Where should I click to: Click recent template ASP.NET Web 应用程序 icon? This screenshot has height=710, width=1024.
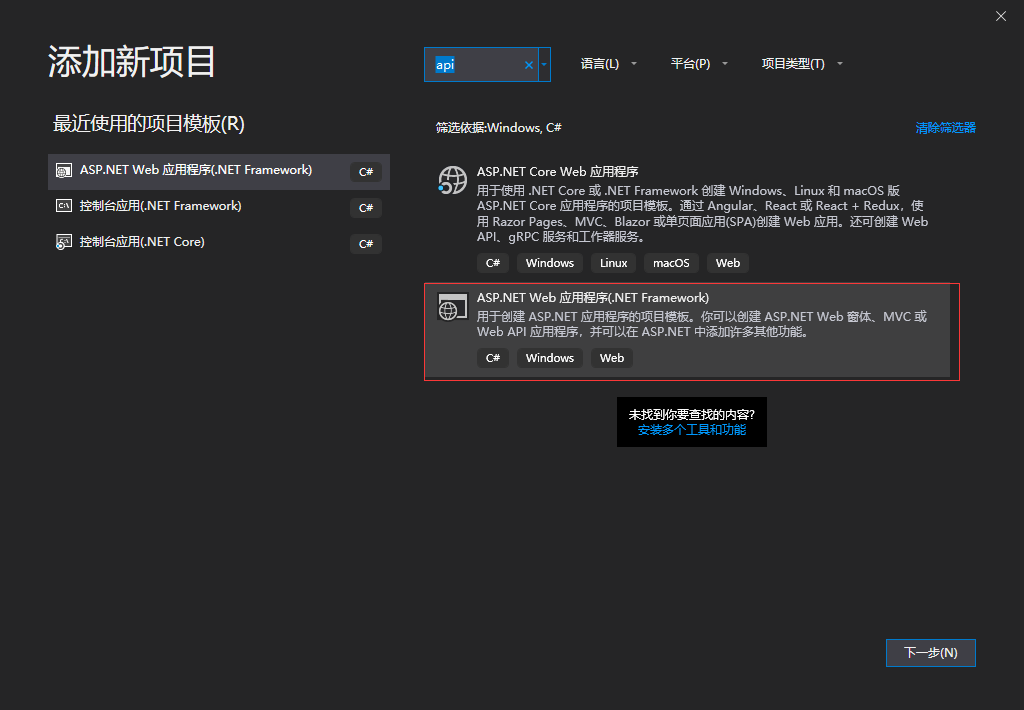tap(63, 171)
